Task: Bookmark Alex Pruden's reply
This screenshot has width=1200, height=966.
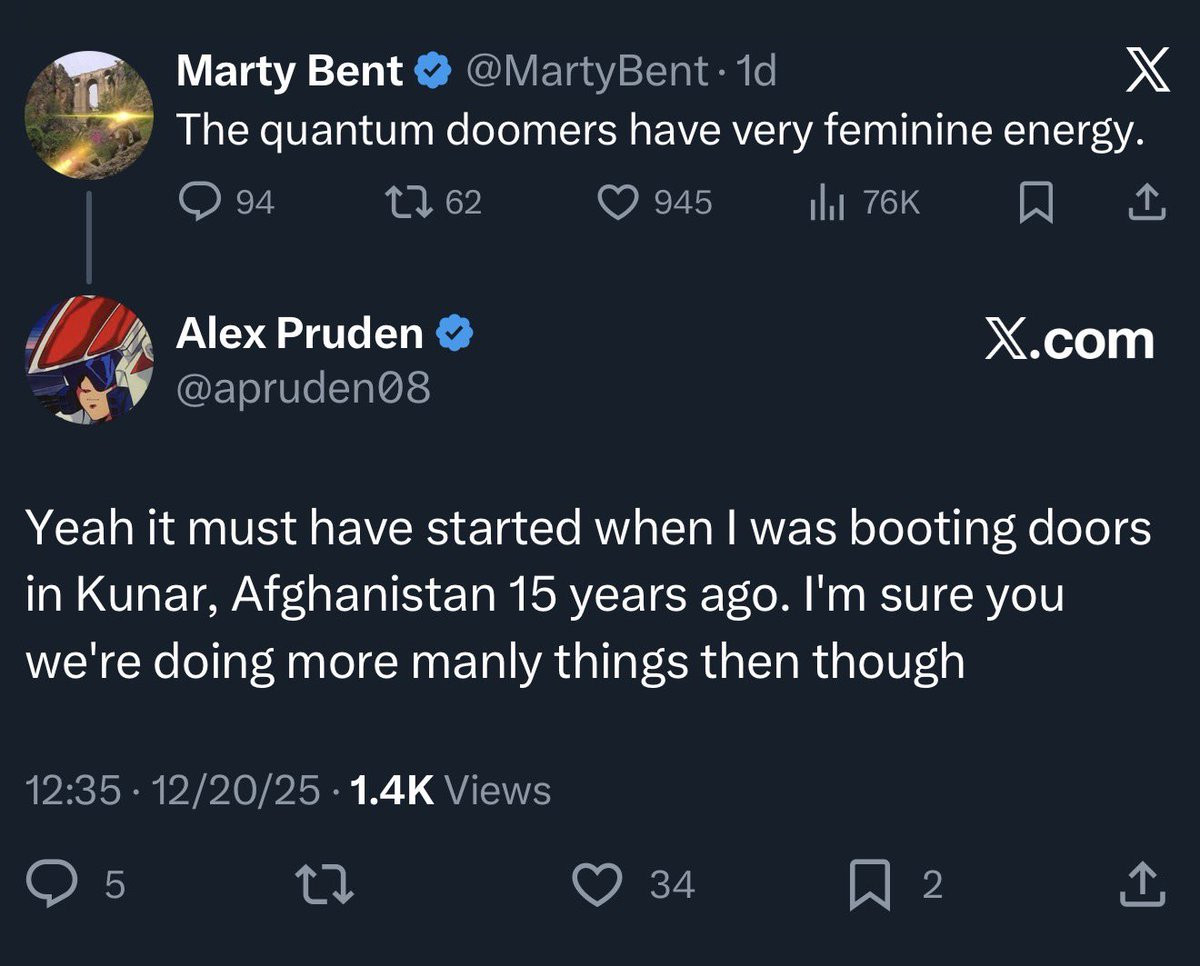Action: click(868, 885)
